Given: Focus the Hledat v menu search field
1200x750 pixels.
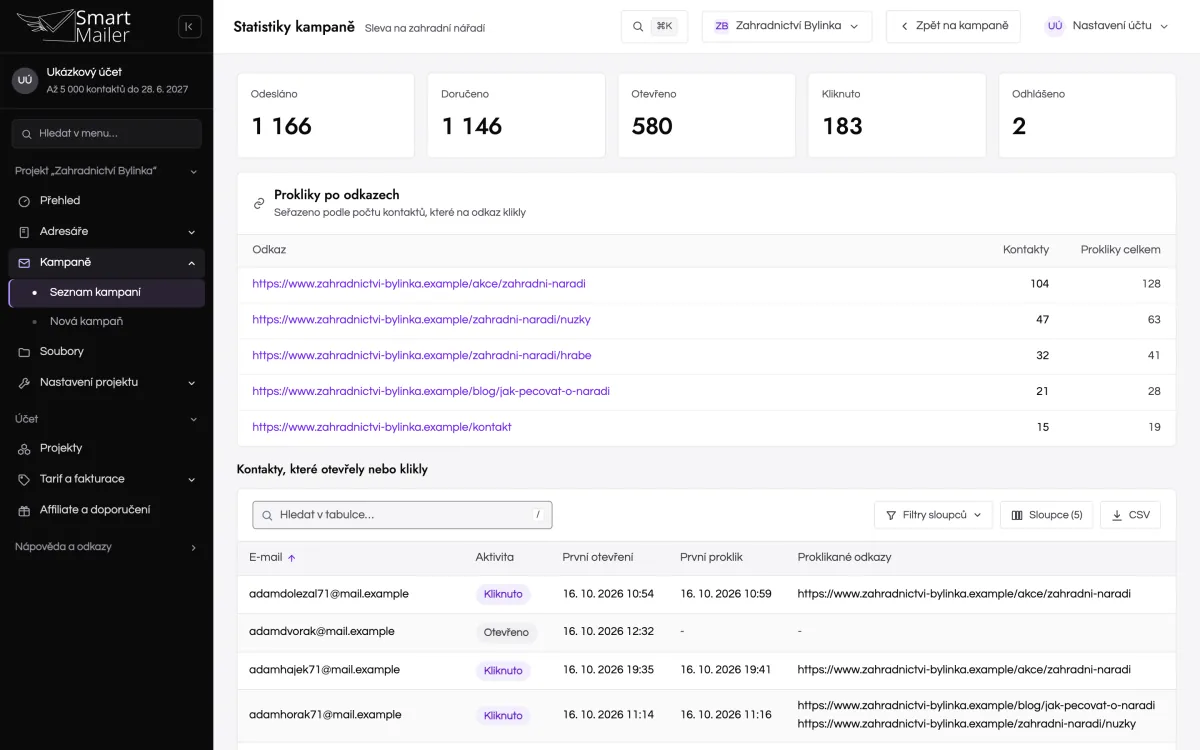Looking at the screenshot, I should click(107, 134).
